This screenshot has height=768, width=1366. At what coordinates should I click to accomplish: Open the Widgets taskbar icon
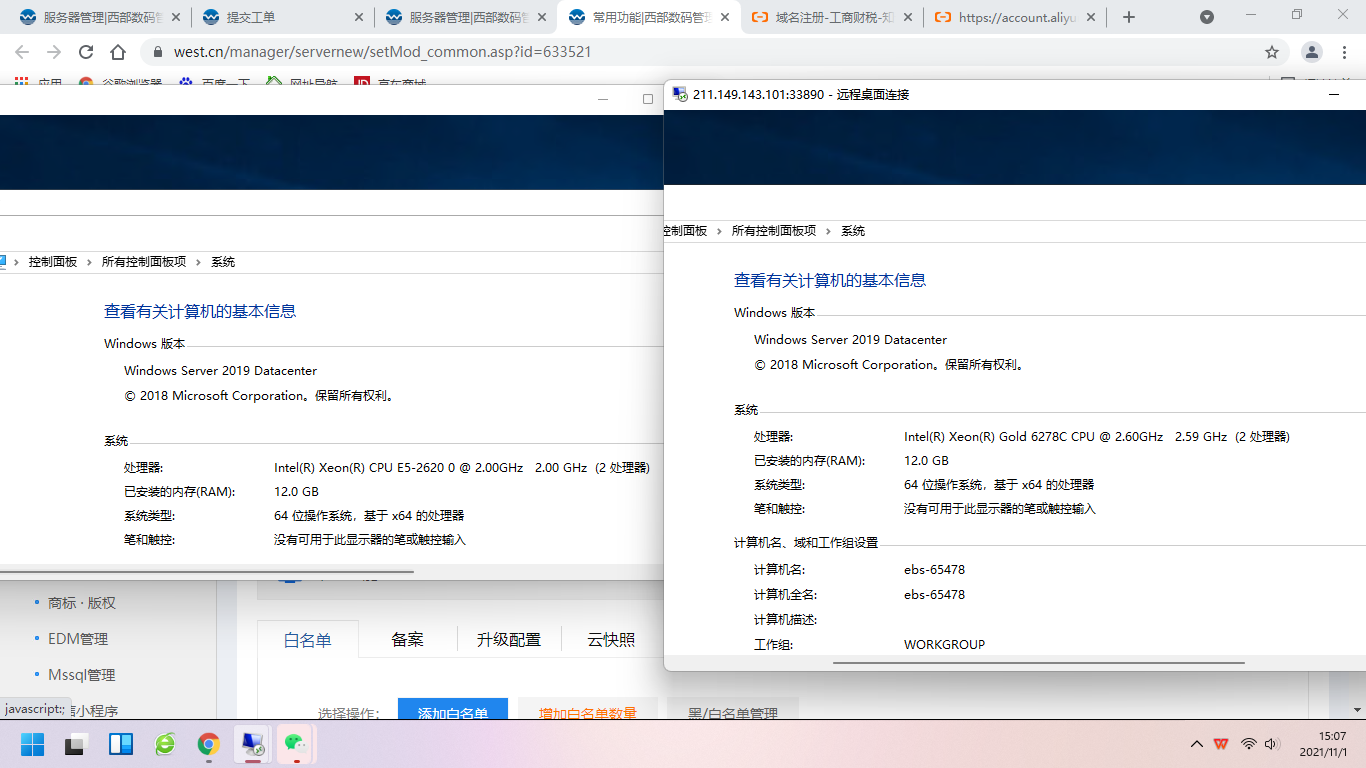point(121,744)
